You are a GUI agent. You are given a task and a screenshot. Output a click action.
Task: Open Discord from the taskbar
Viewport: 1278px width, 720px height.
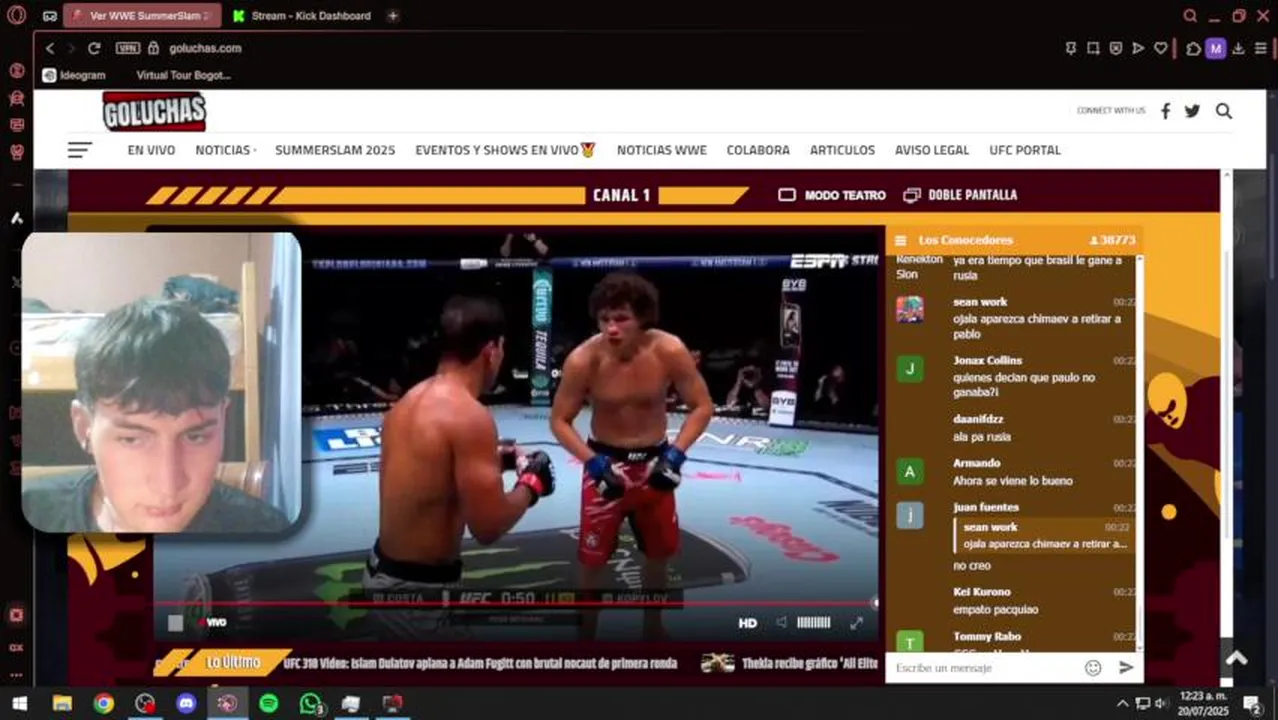(x=186, y=704)
